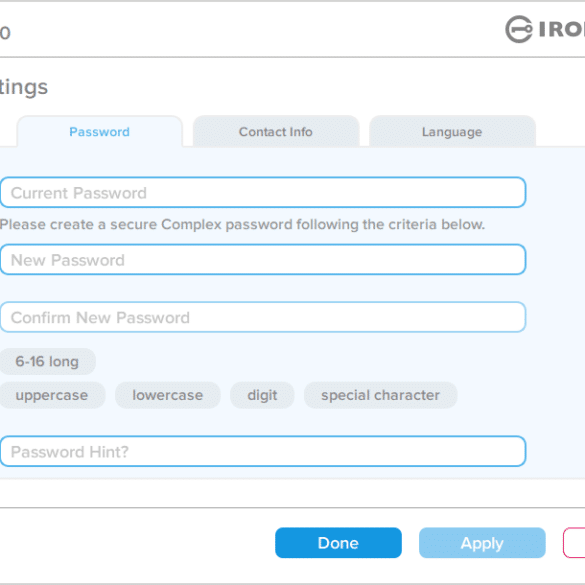Click the secure Complex password instruction text

pos(242,225)
